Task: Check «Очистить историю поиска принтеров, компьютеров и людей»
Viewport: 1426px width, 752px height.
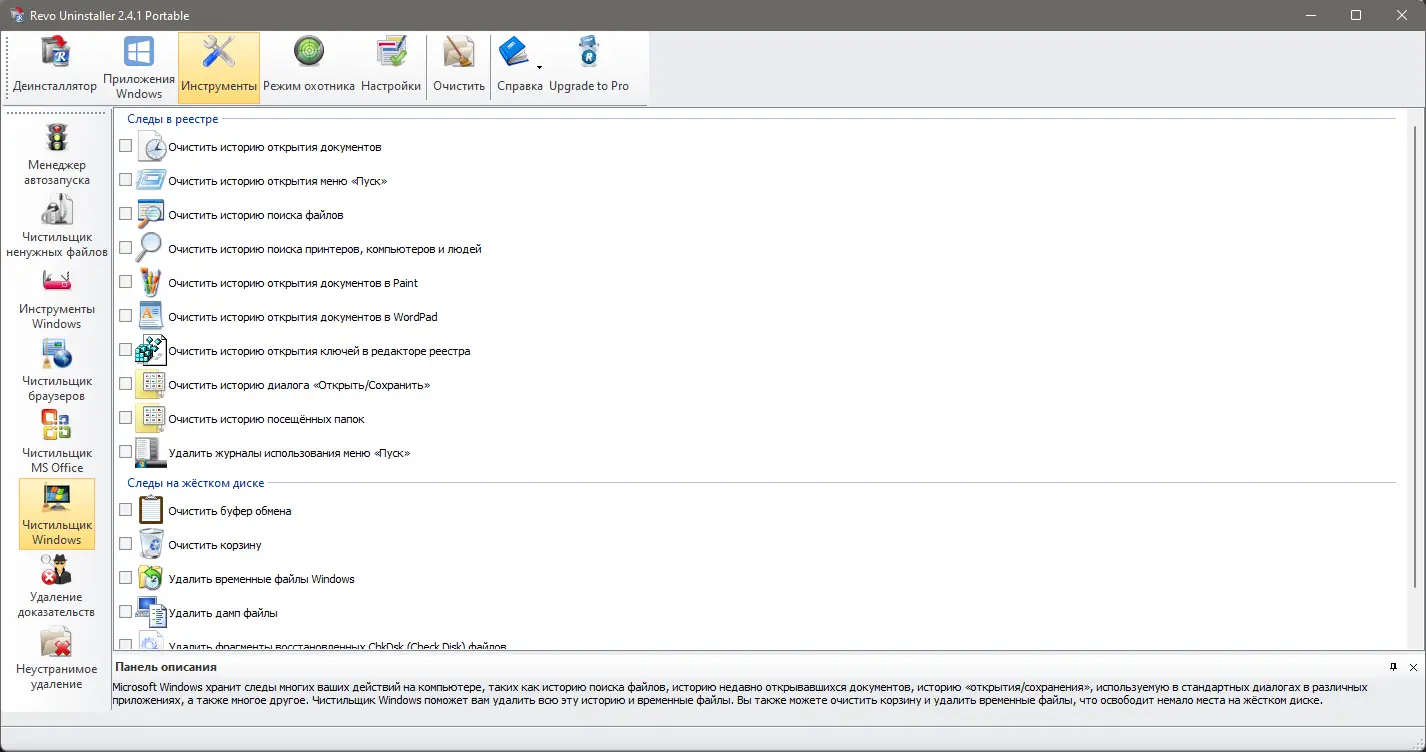Action: [125, 248]
